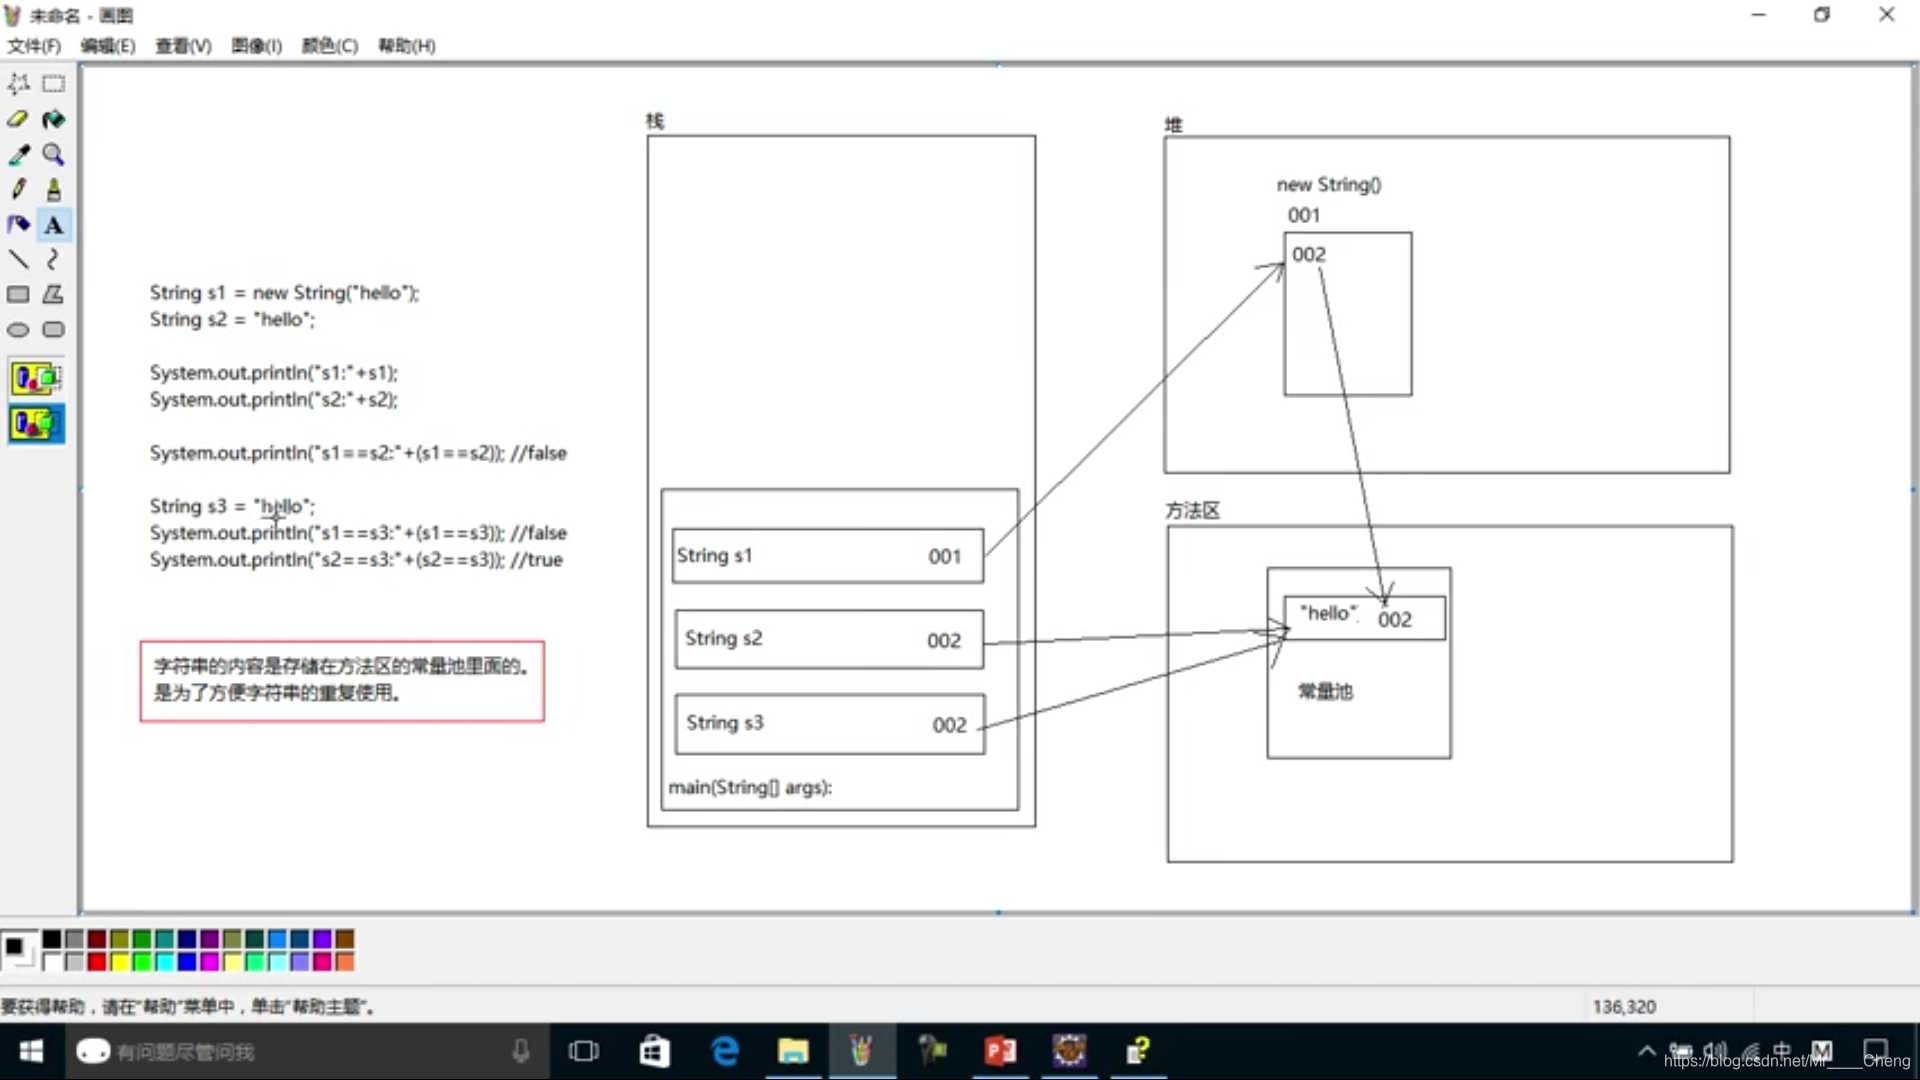
Task: Open Task View on the taskbar
Action: pos(583,1051)
